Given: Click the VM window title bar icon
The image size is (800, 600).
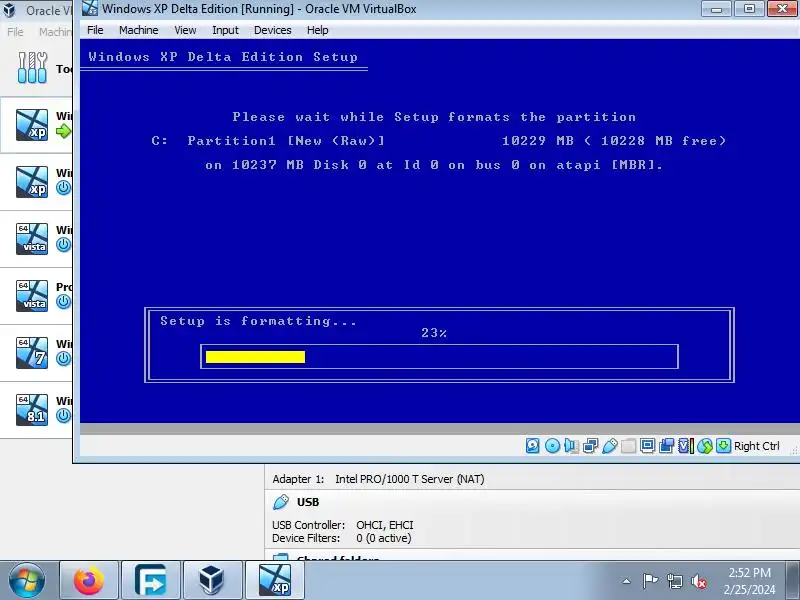Looking at the screenshot, I should (x=90, y=8).
